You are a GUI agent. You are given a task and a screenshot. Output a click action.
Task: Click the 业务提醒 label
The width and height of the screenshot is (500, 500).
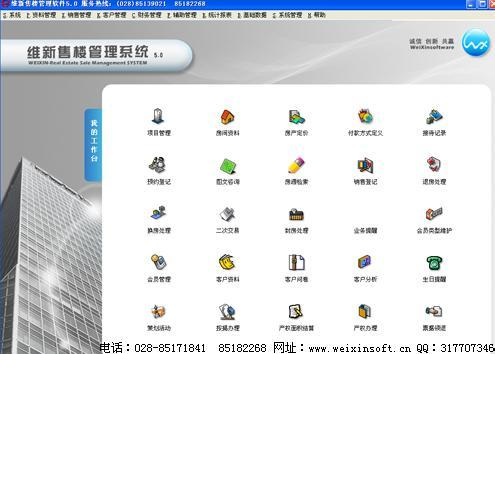(366, 231)
